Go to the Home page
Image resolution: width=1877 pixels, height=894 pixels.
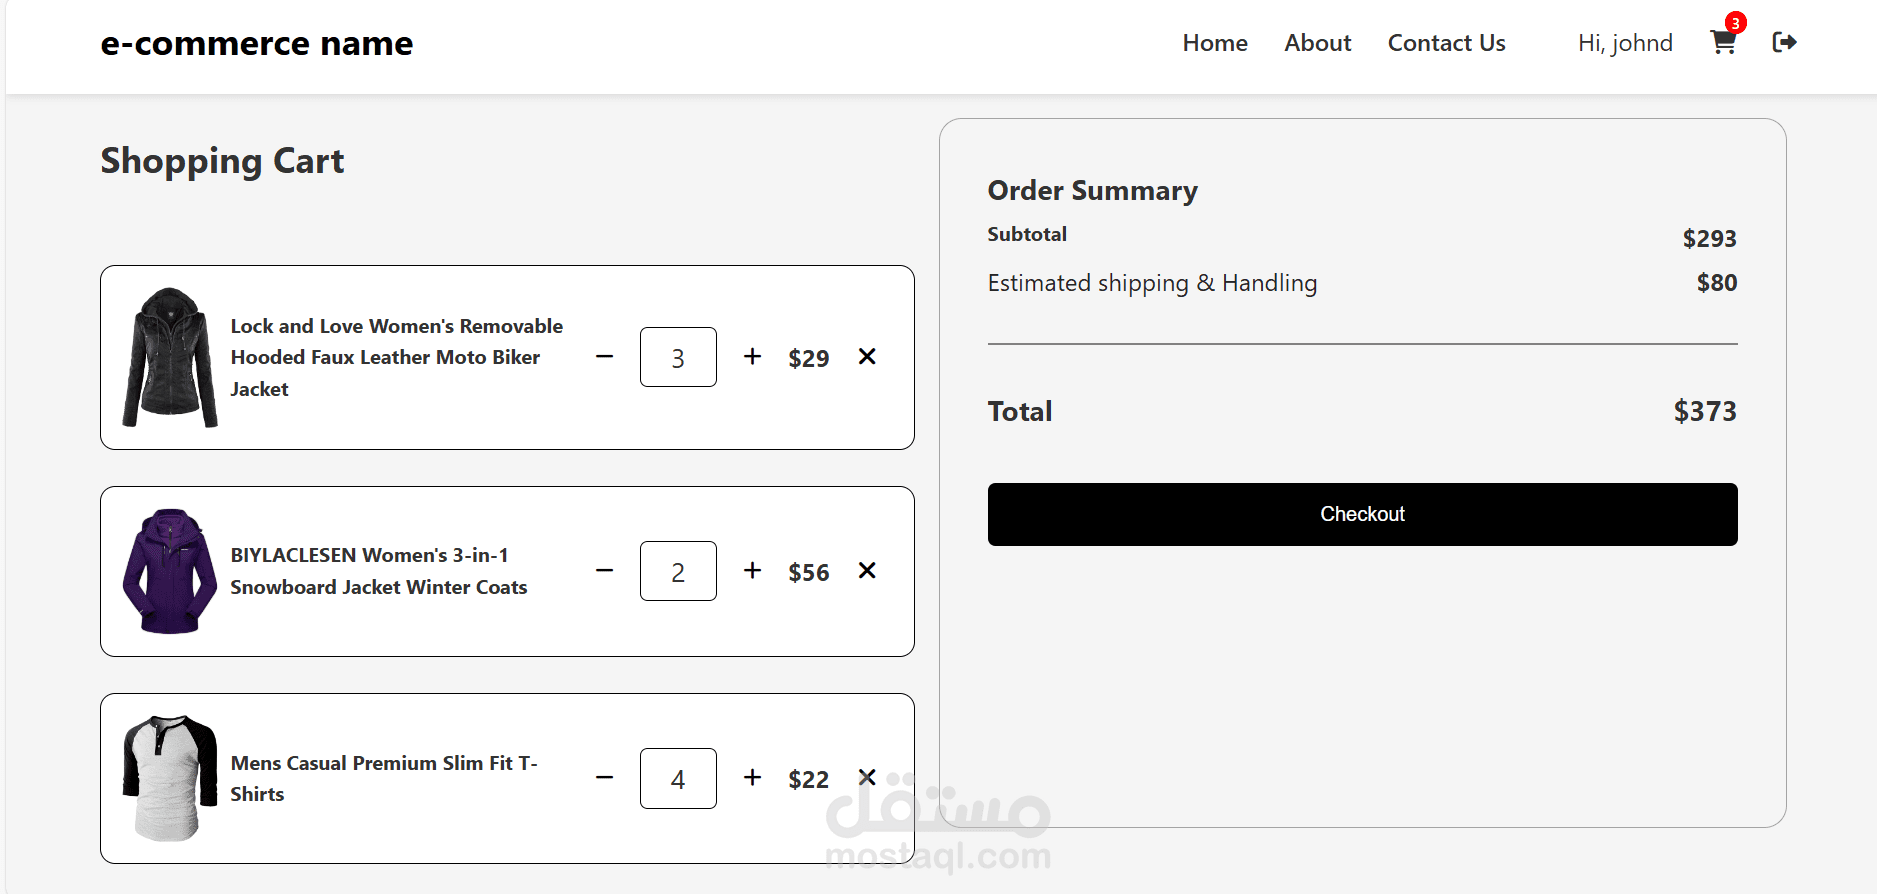(1215, 43)
